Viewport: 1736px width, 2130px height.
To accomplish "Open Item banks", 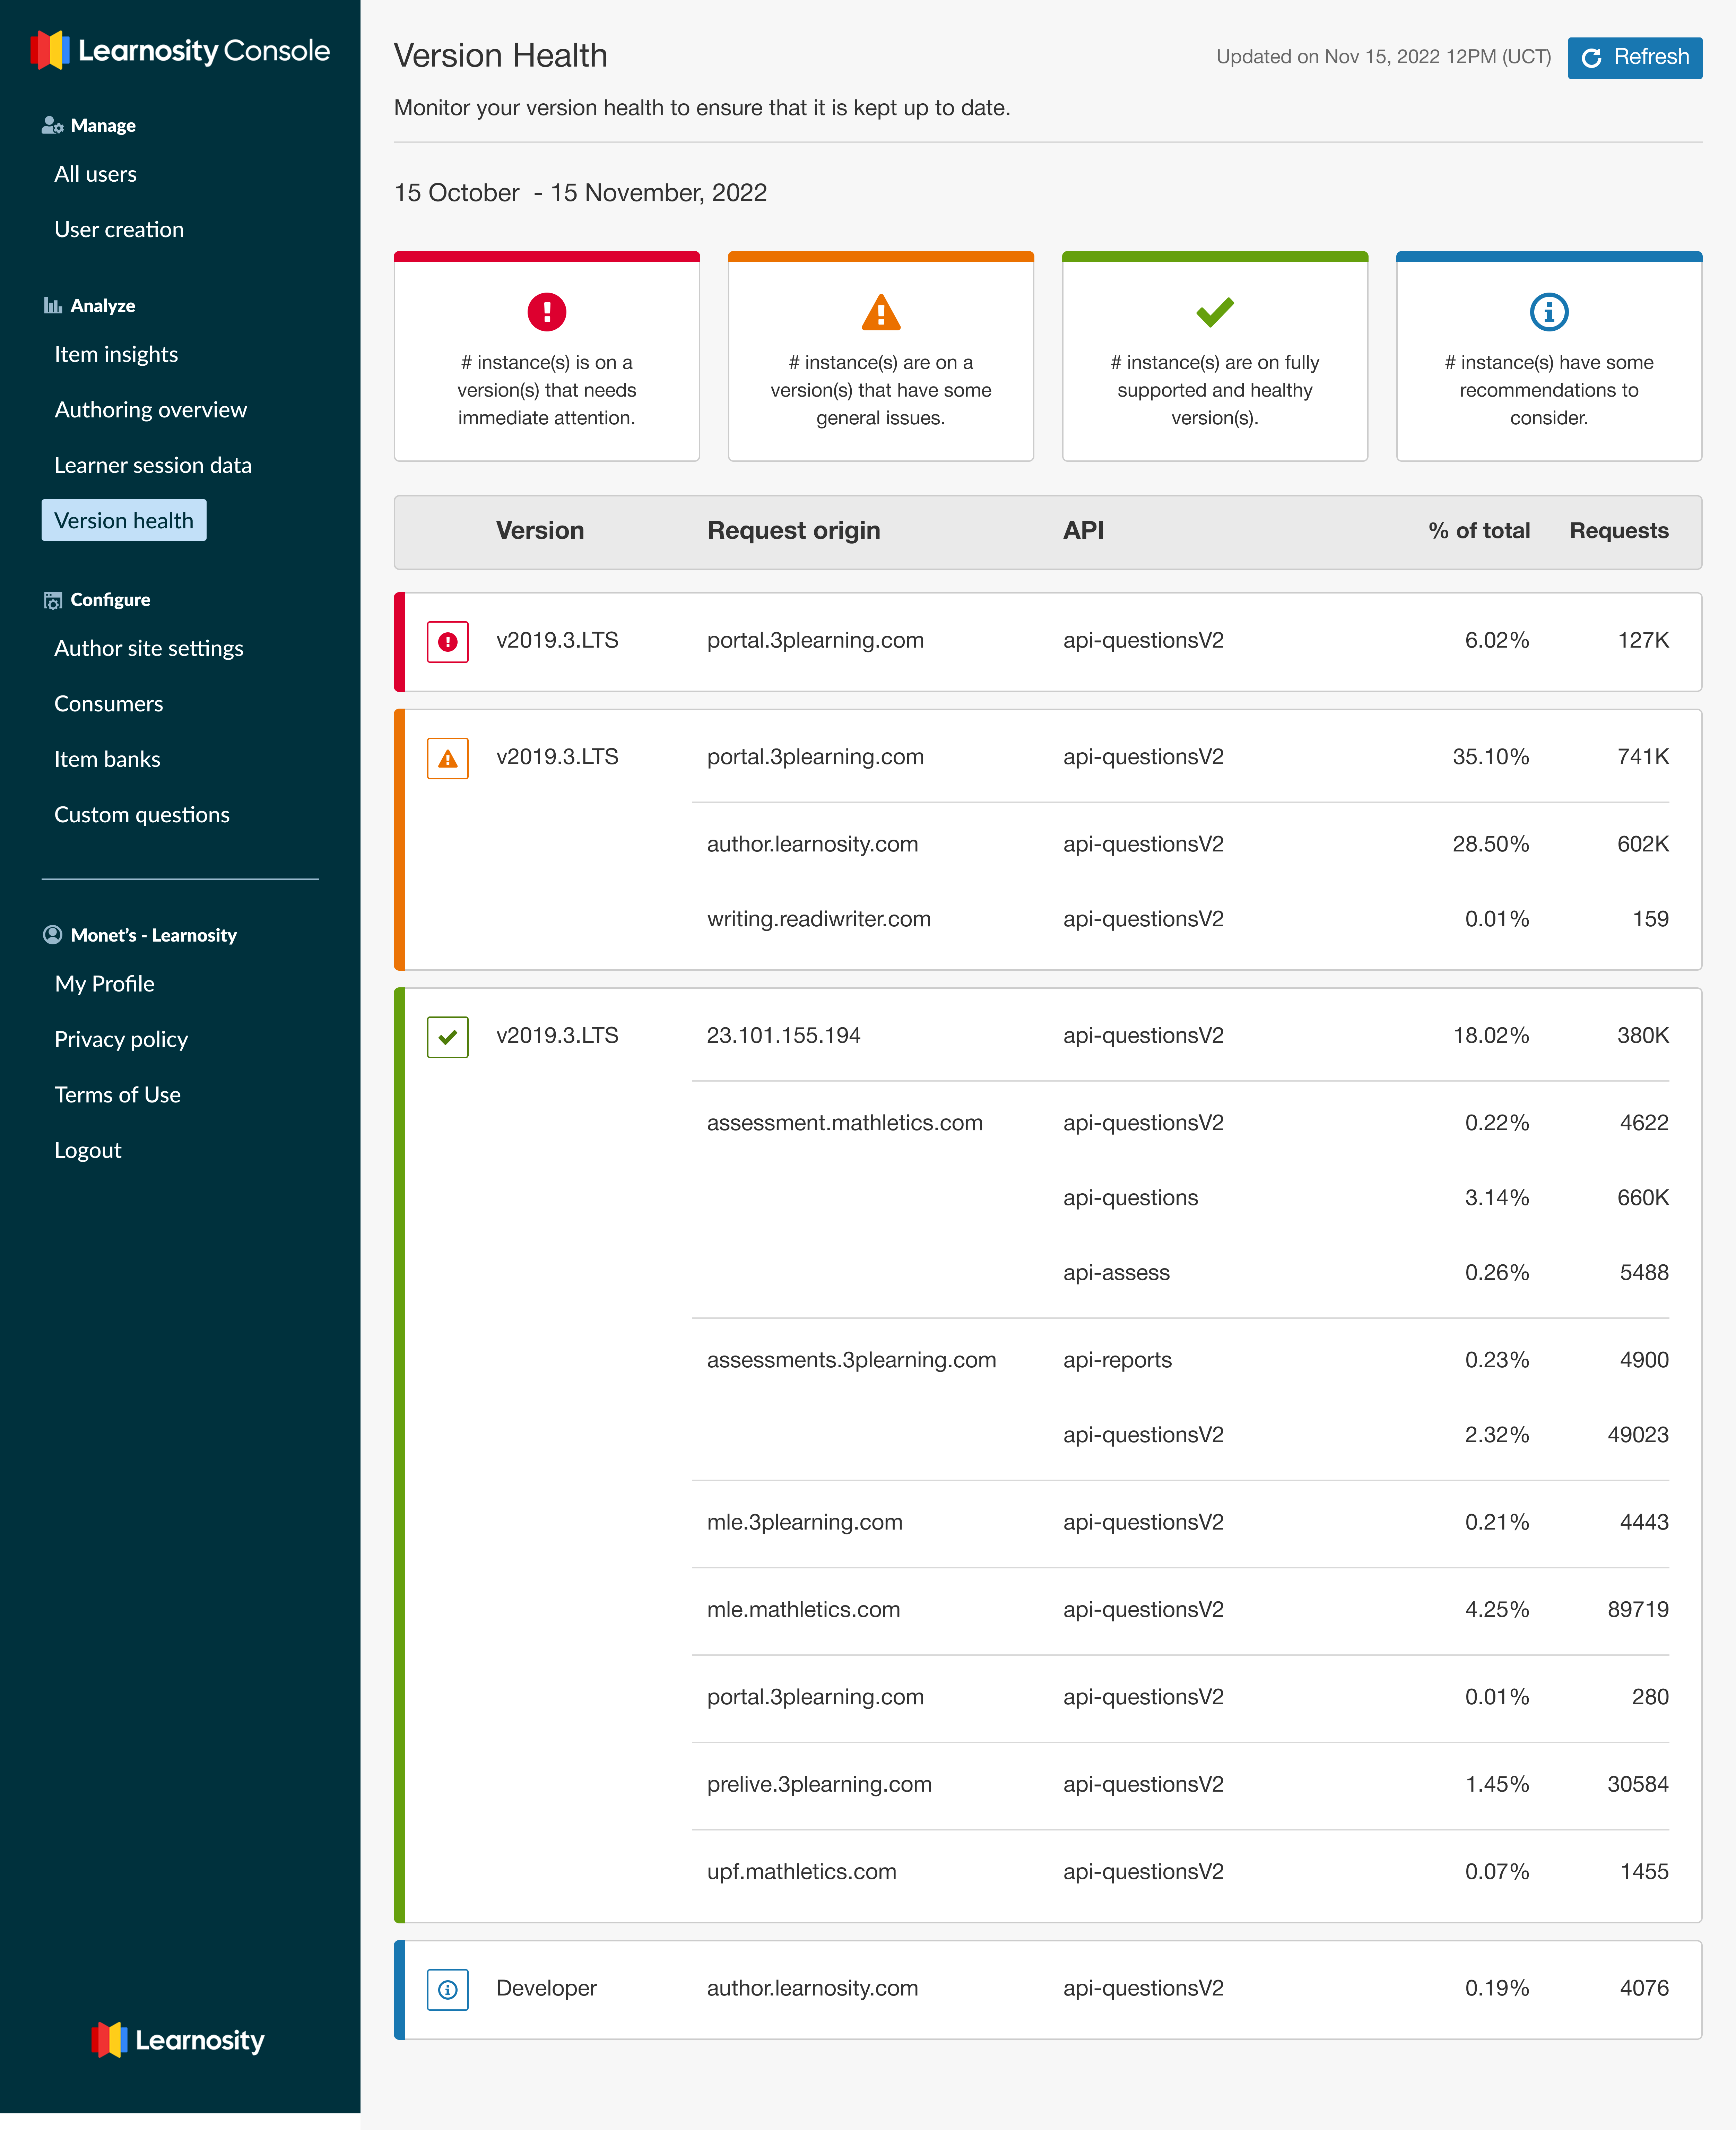I will 107,759.
